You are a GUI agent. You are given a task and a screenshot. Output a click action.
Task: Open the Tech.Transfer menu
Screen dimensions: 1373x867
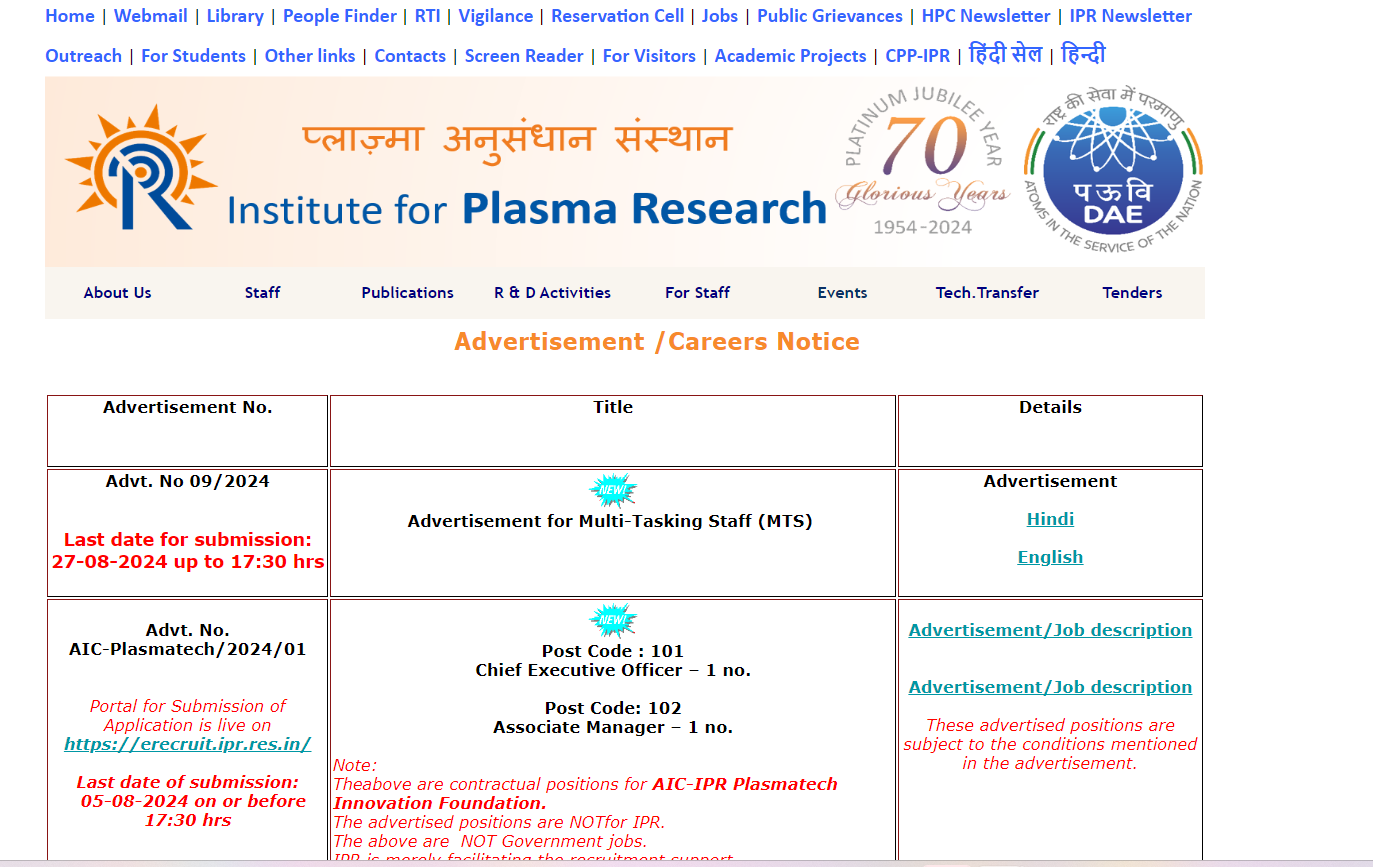[x=988, y=293]
